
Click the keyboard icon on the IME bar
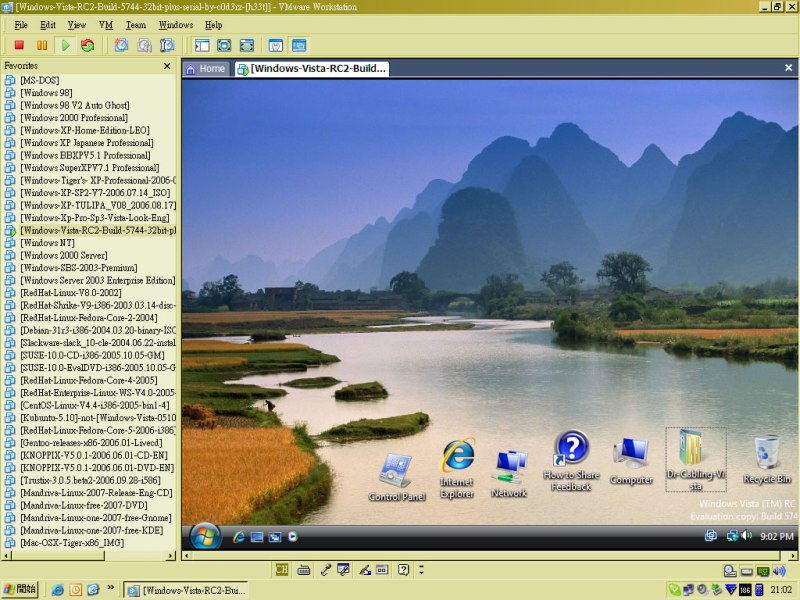tap(304, 570)
